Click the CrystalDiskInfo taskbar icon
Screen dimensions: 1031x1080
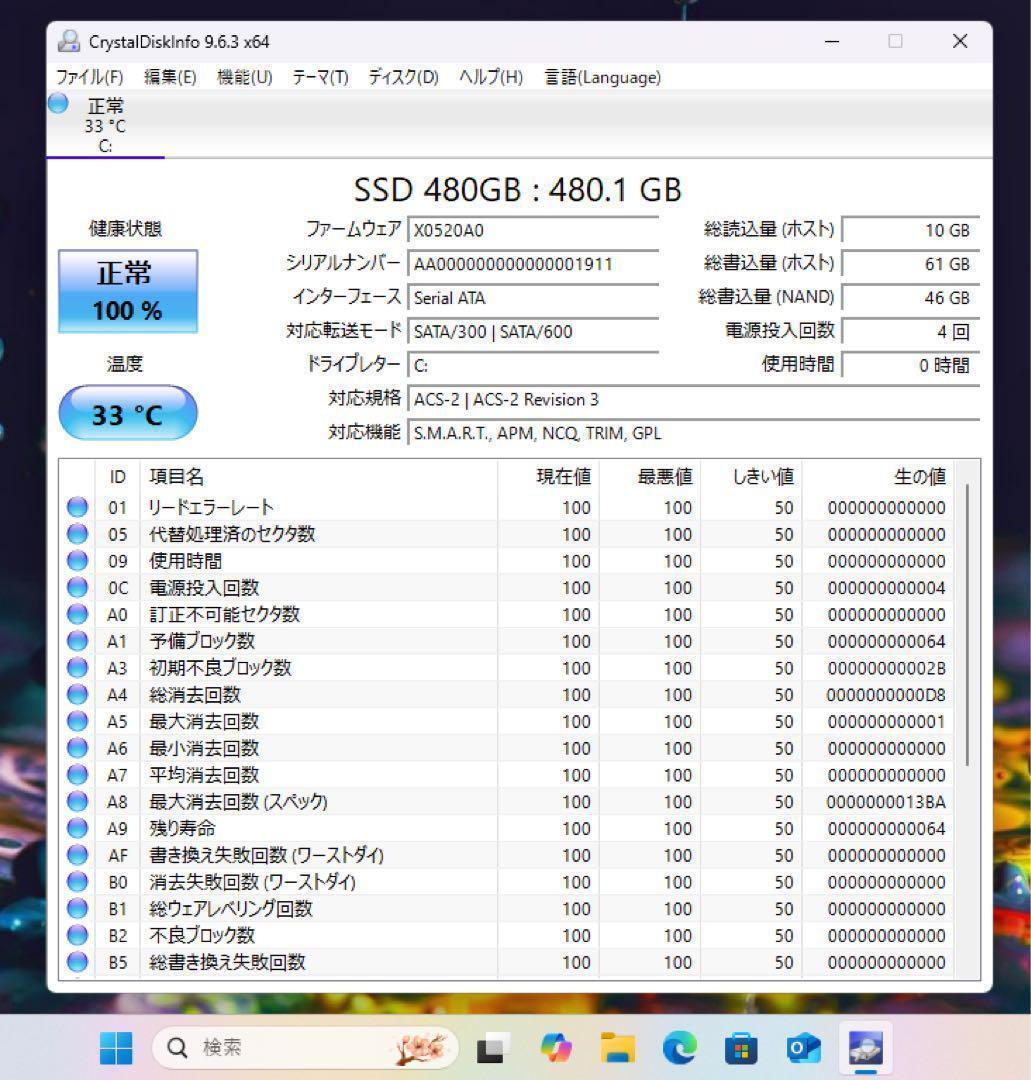pyautogui.click(x=866, y=1048)
